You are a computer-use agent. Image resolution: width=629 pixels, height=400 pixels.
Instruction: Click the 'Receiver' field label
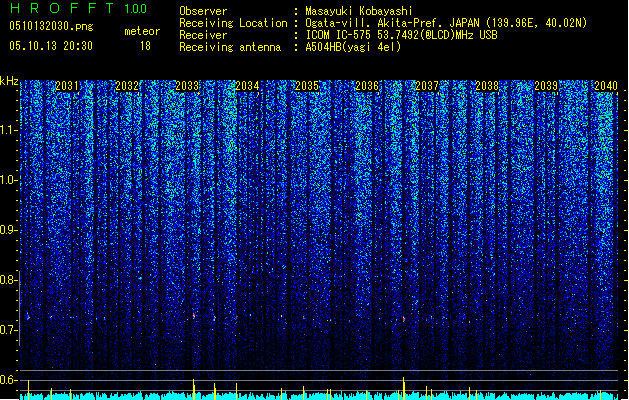click(x=203, y=35)
